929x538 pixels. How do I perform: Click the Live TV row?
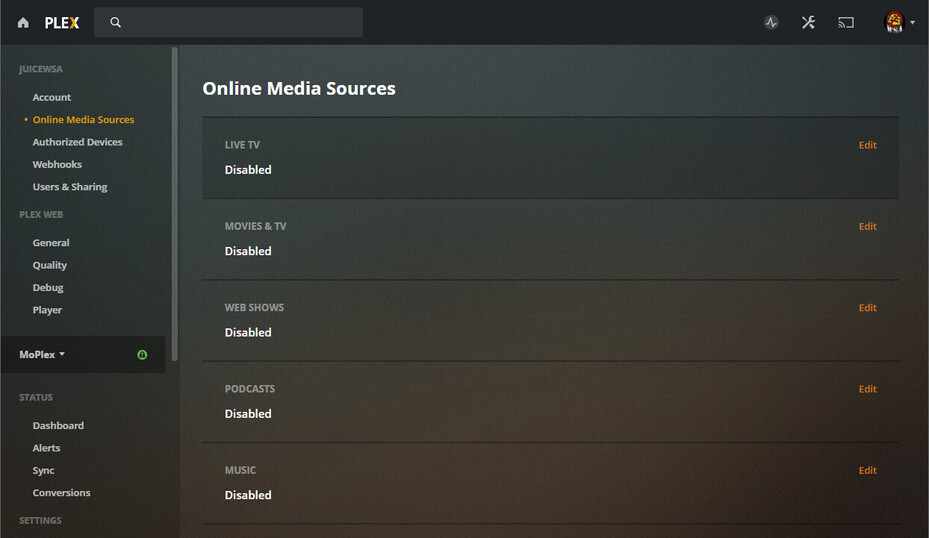tap(550, 158)
